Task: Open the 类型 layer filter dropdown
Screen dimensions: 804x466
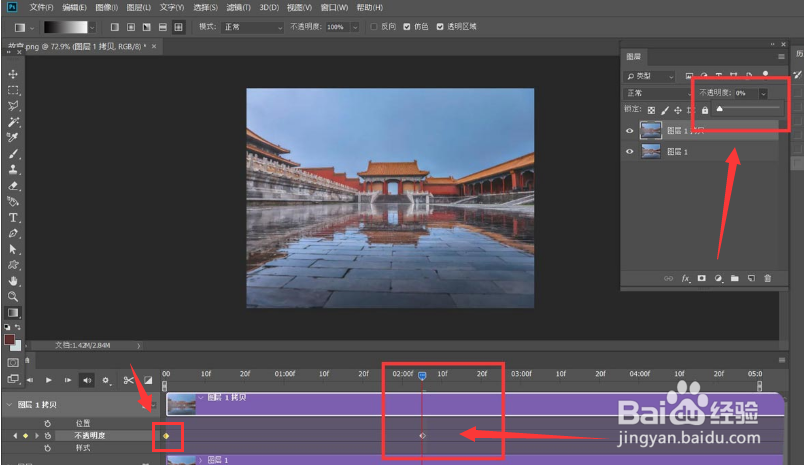Action: coord(649,76)
